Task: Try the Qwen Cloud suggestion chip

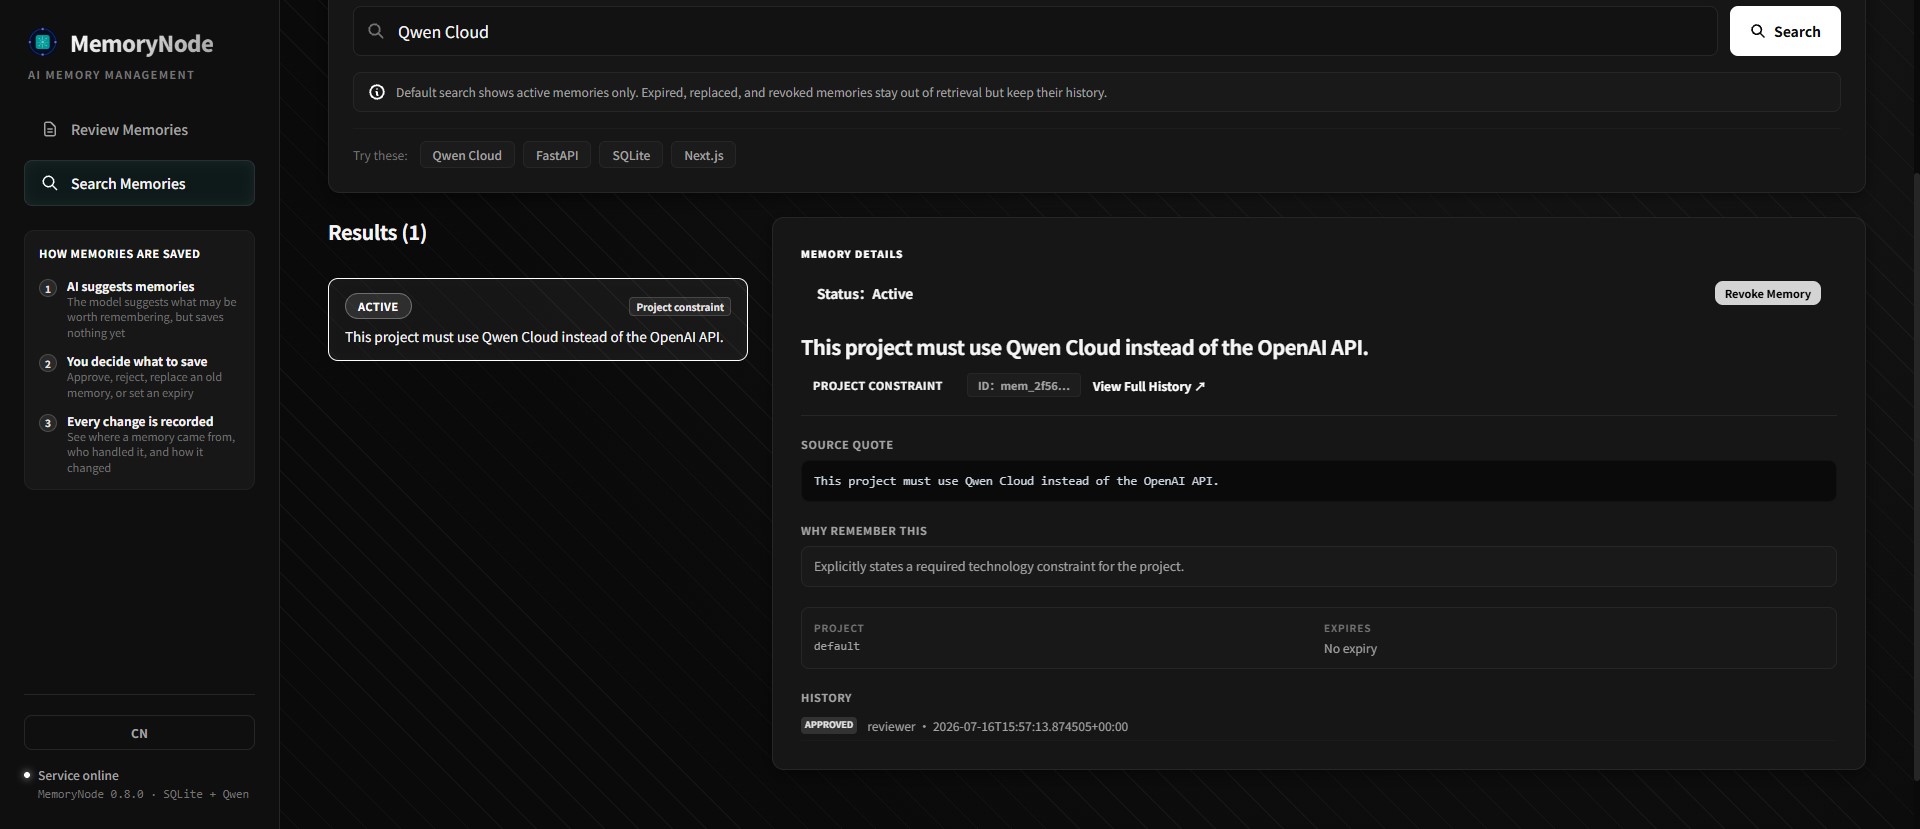Action: (x=467, y=155)
